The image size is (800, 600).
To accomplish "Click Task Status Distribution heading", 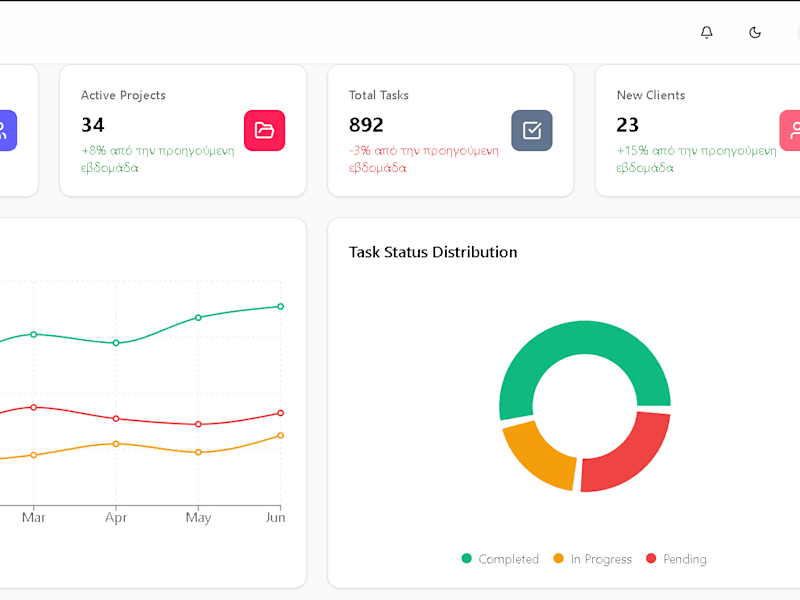I will click(433, 252).
